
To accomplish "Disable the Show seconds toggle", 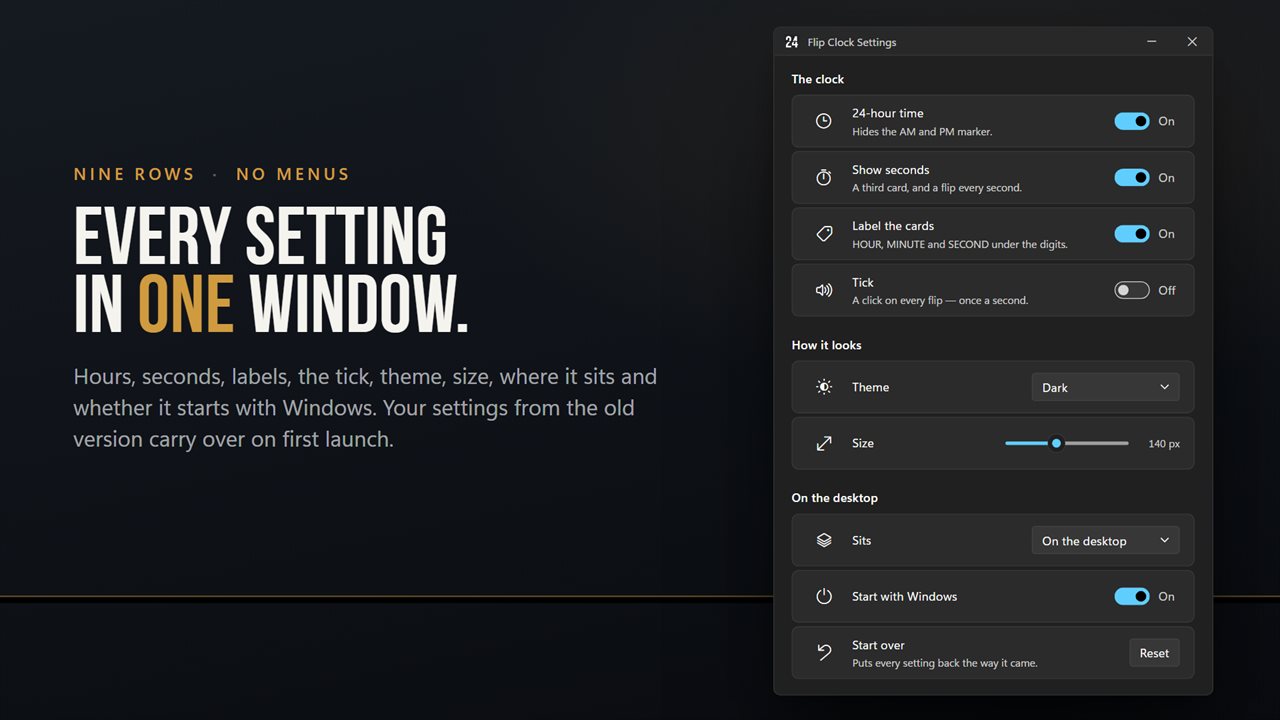I will (x=1132, y=178).
